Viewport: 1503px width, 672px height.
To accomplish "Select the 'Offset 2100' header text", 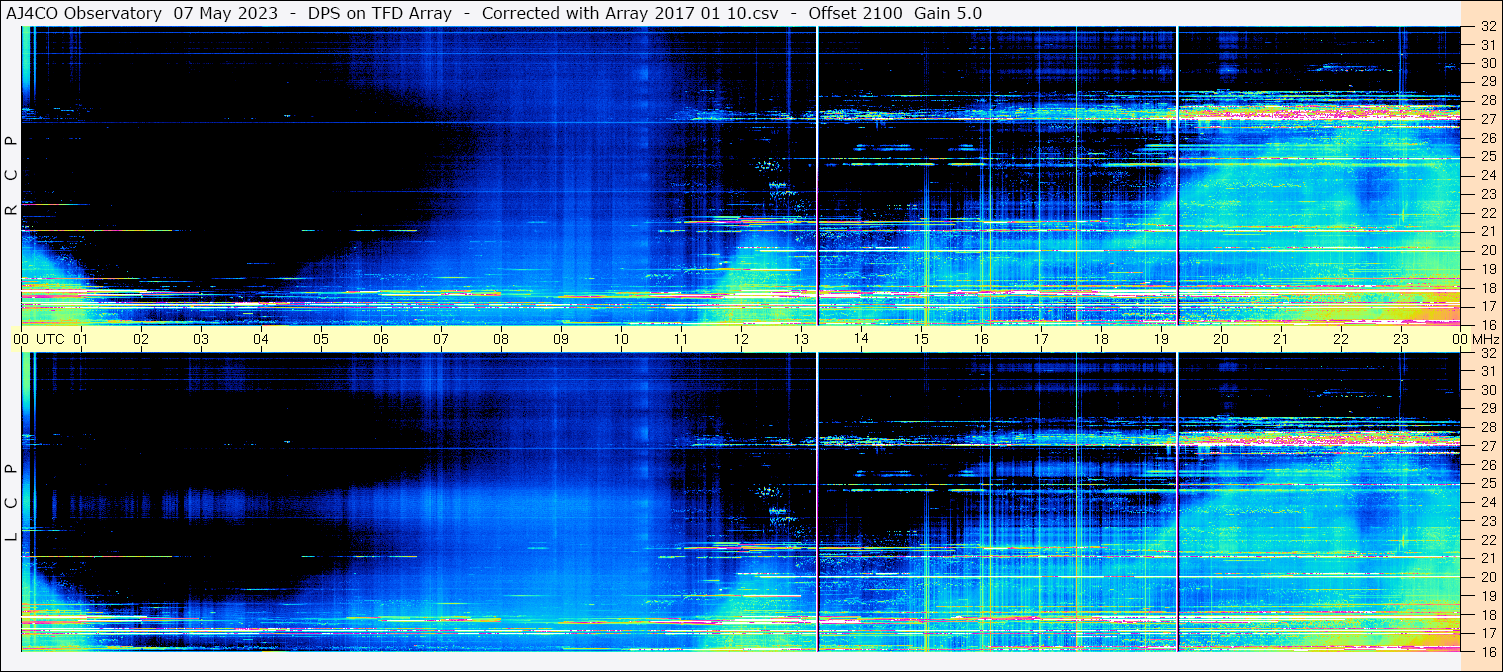I will pos(854,14).
